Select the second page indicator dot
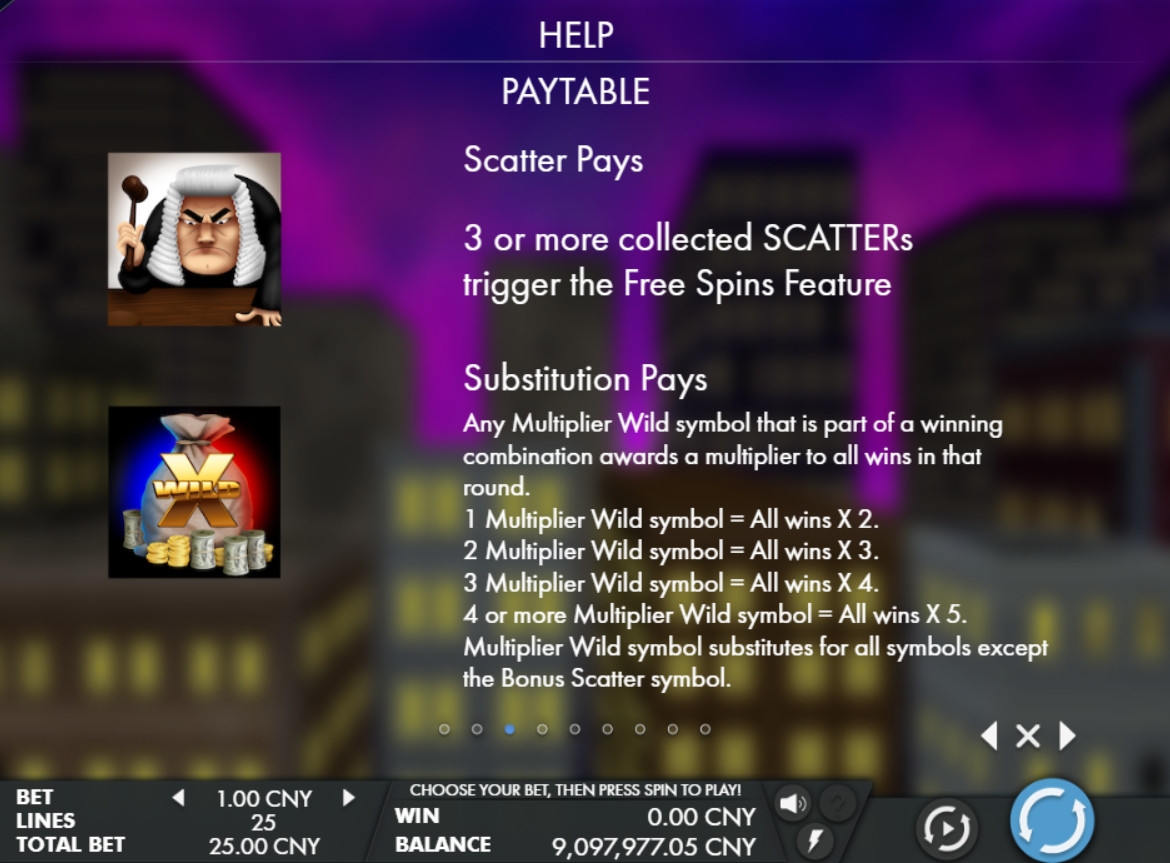 pyautogui.click(x=477, y=729)
